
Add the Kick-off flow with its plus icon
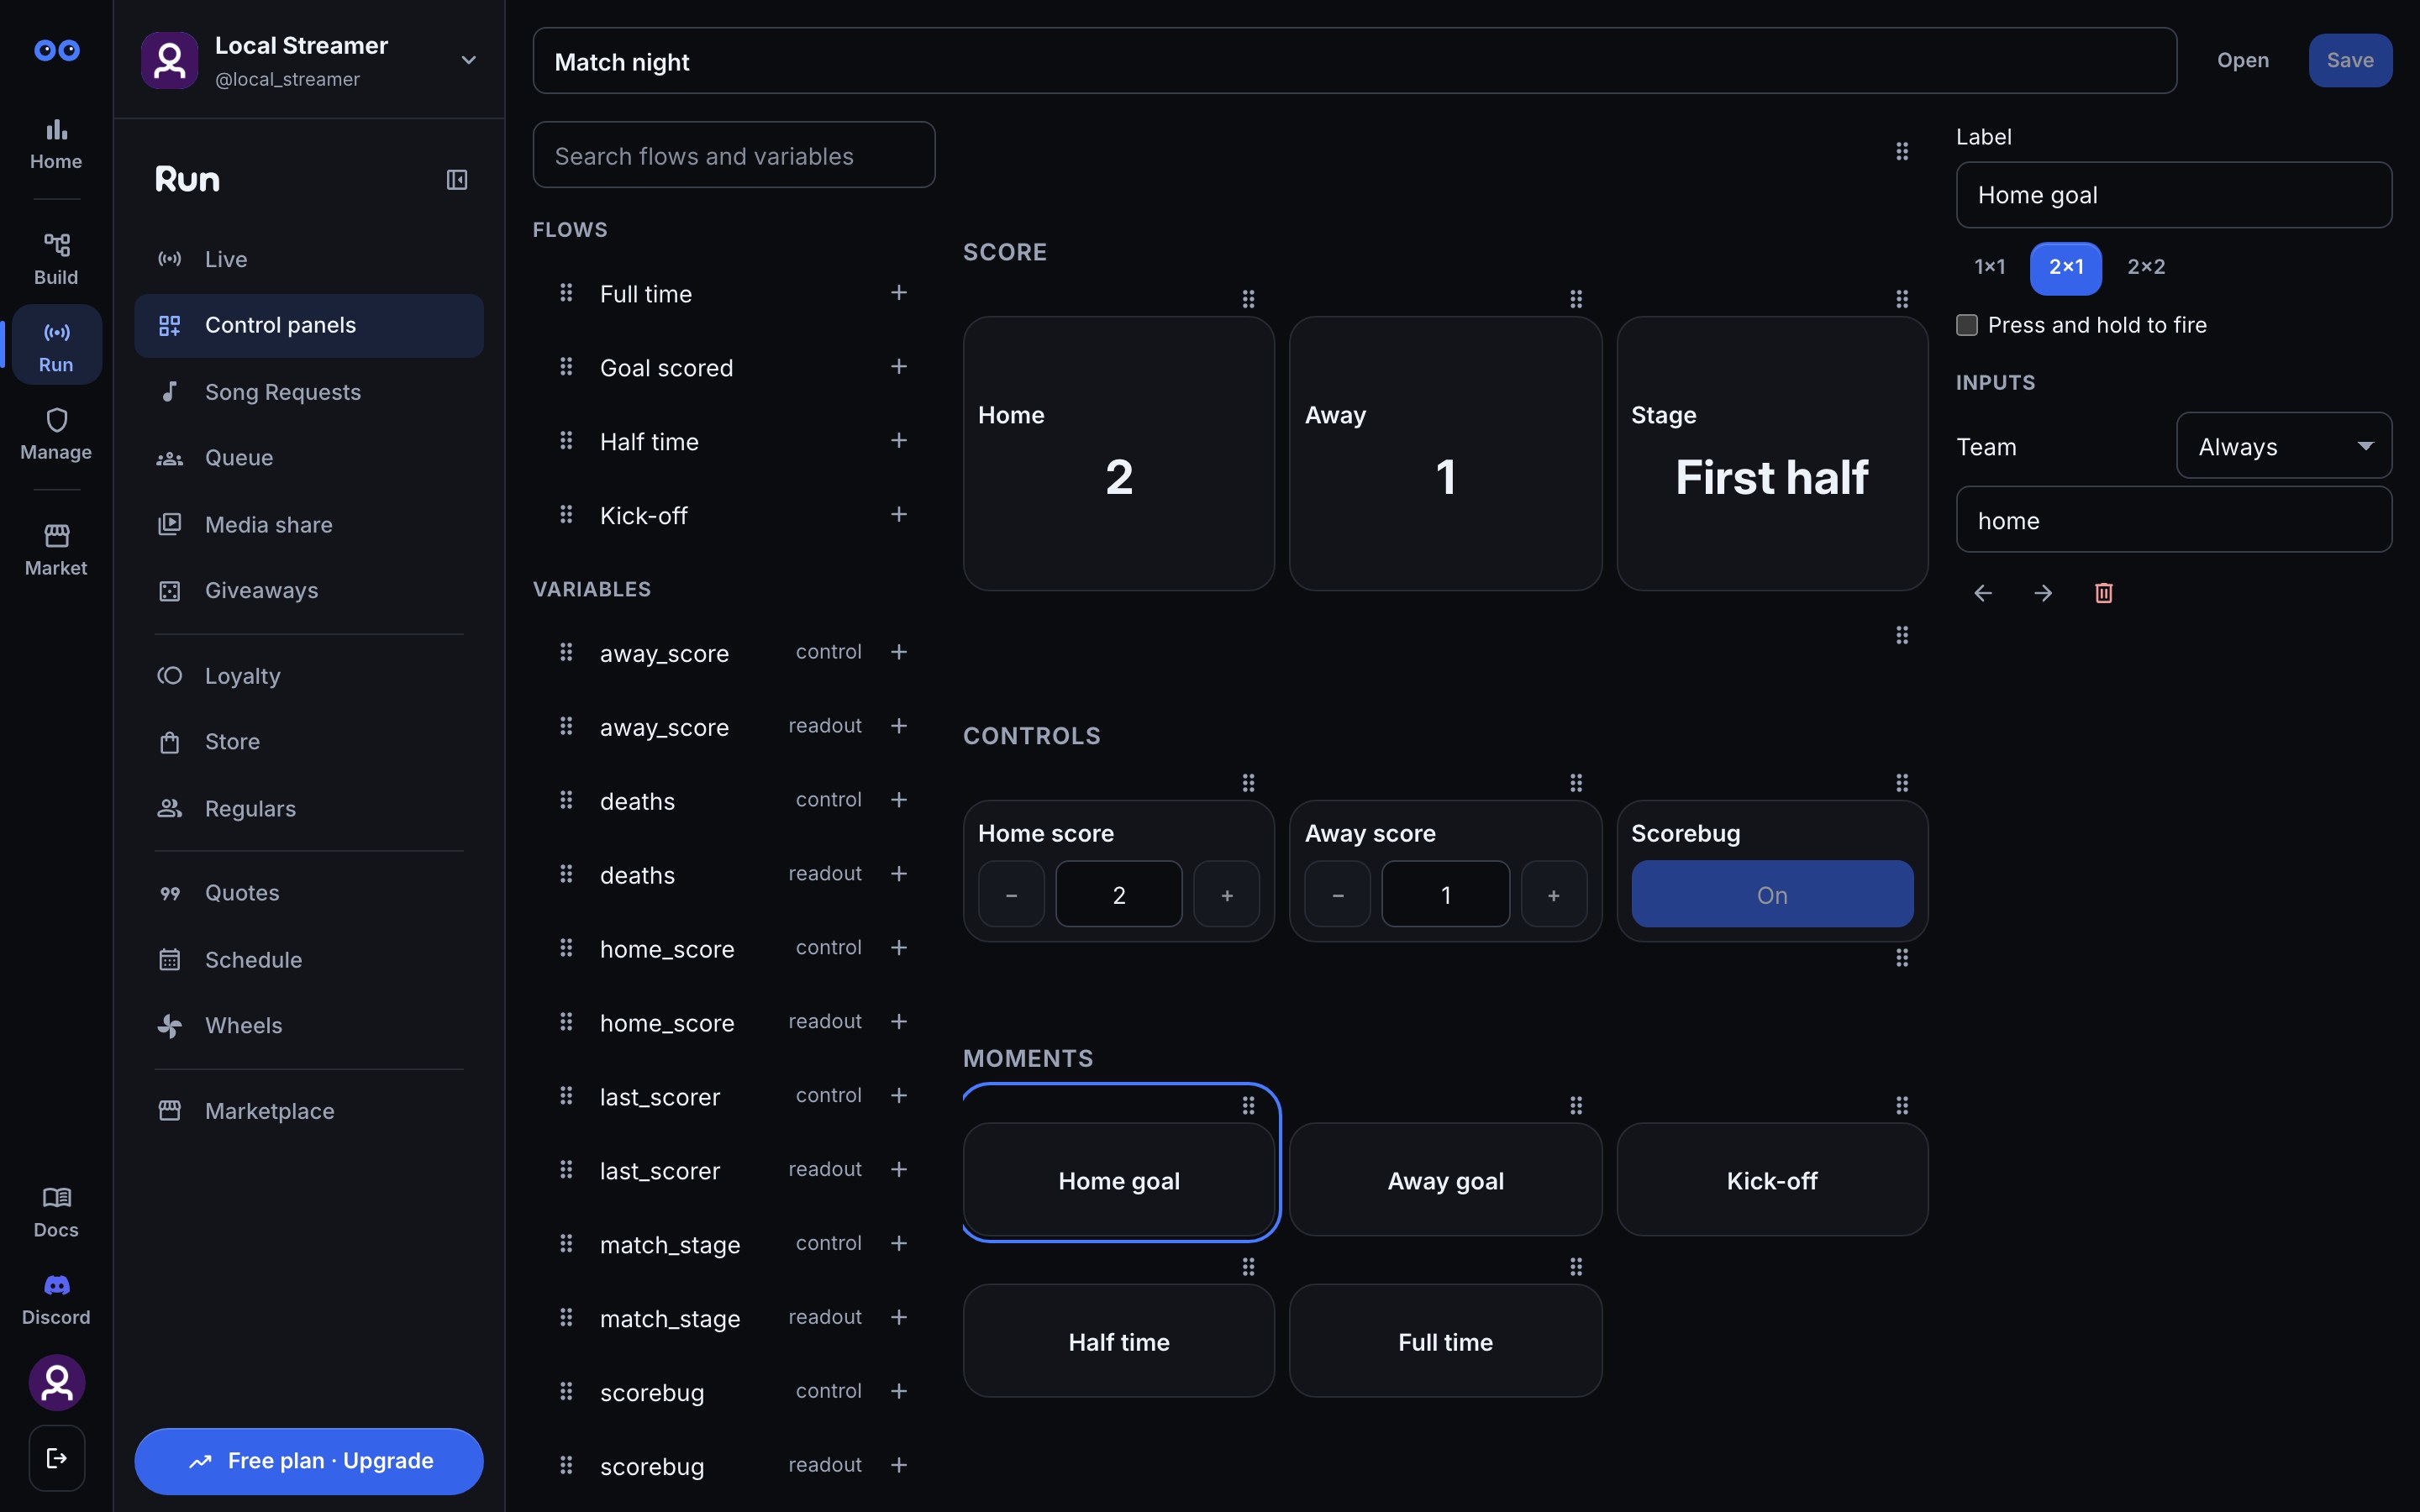point(899,515)
